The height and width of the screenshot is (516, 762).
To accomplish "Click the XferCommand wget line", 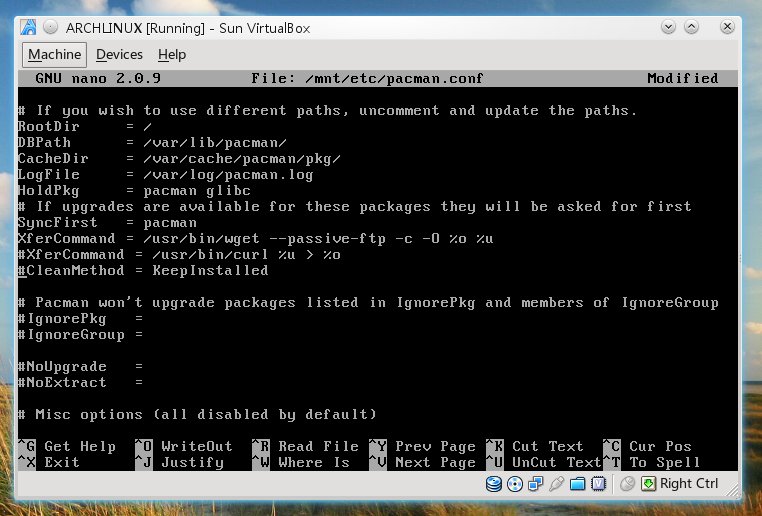I will 256,239.
